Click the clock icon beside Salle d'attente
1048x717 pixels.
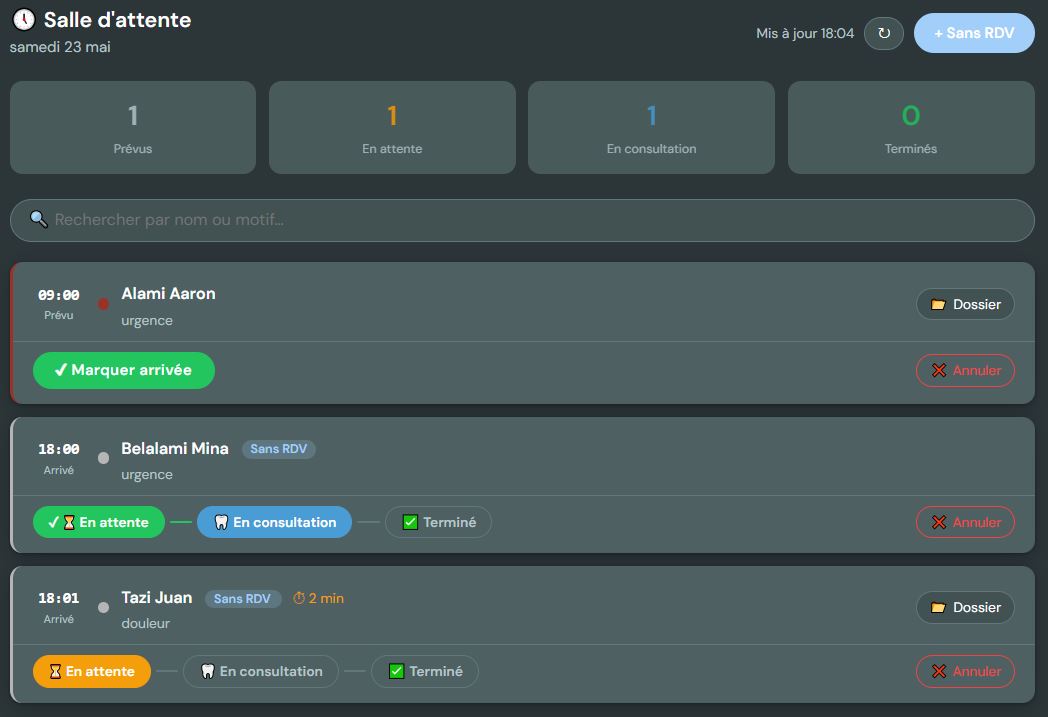[24, 19]
